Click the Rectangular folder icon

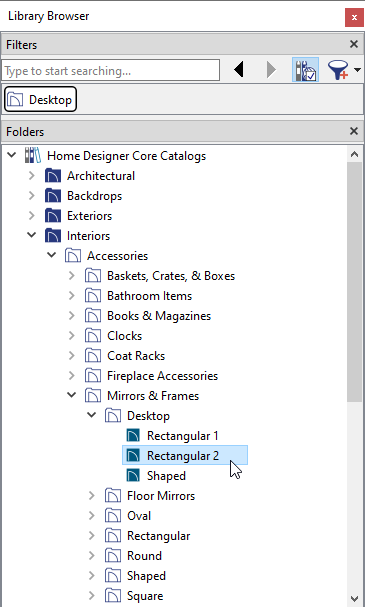click(x=113, y=536)
